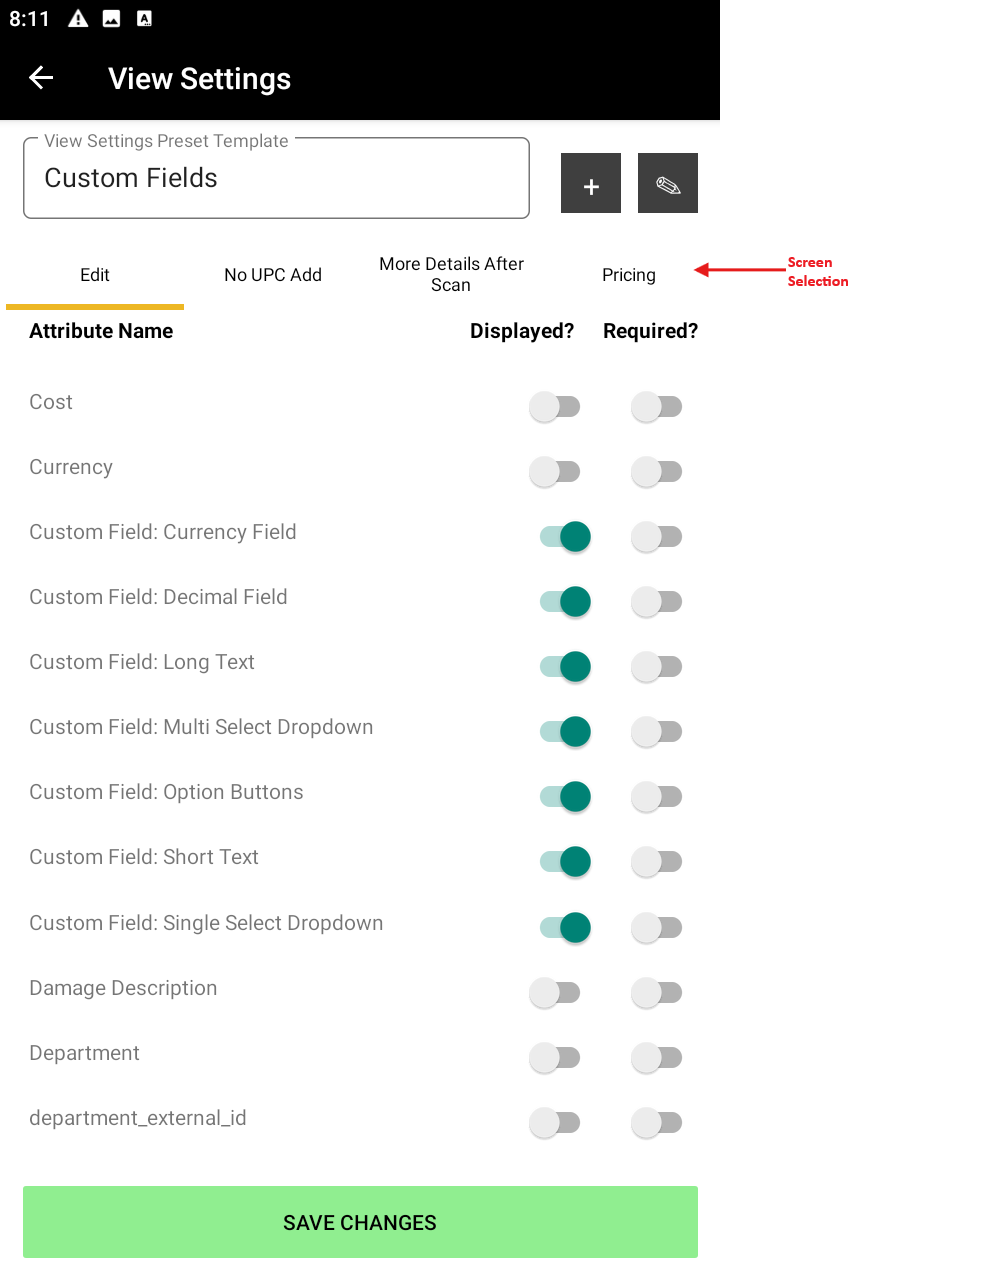990x1280 pixels.
Task: Disable Displayed for Custom Field: Currency Field
Action: click(565, 537)
